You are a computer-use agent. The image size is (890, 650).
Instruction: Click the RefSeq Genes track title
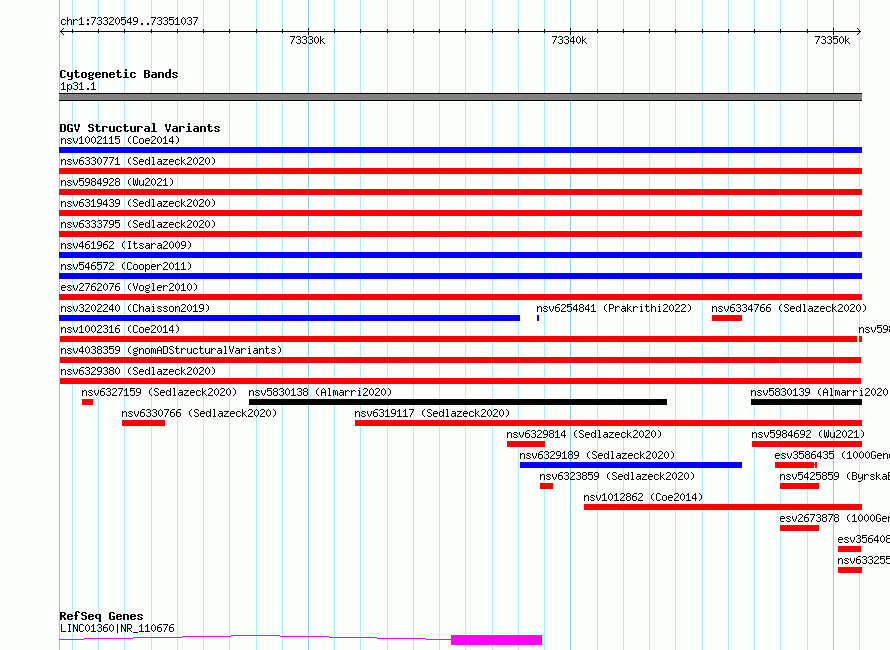[x=102, y=617]
